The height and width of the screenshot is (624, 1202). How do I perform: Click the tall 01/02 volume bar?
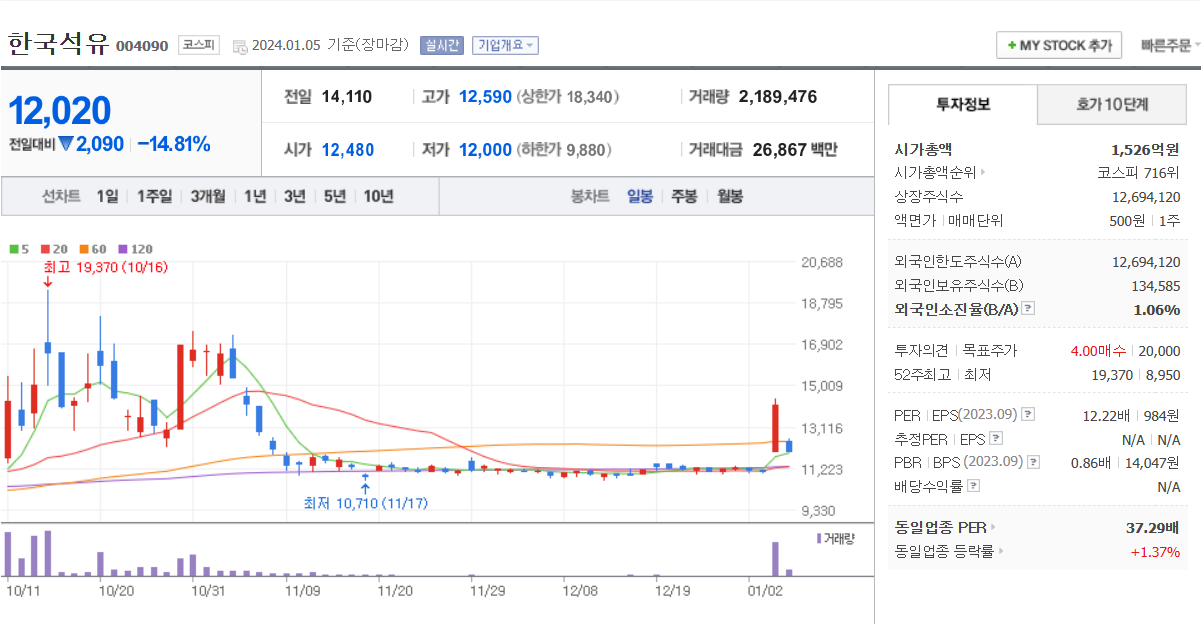click(x=775, y=559)
